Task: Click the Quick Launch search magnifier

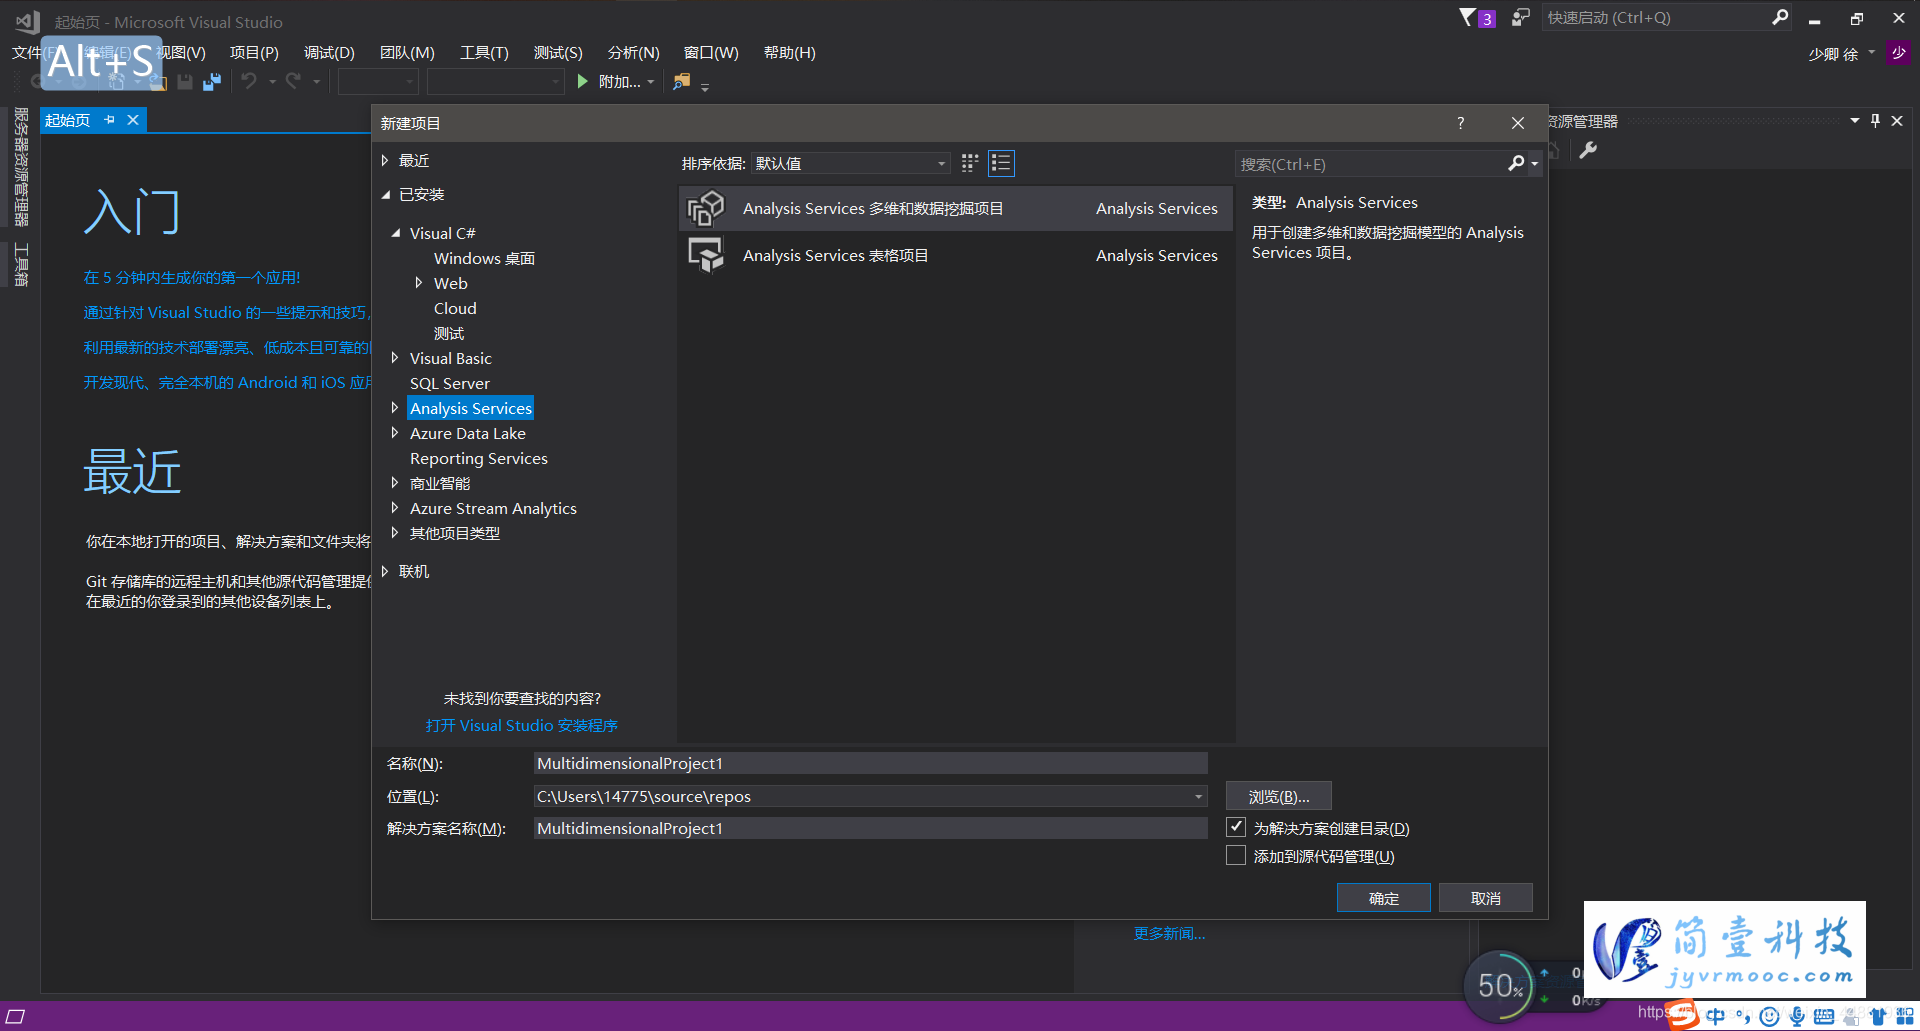Action: tap(1780, 17)
